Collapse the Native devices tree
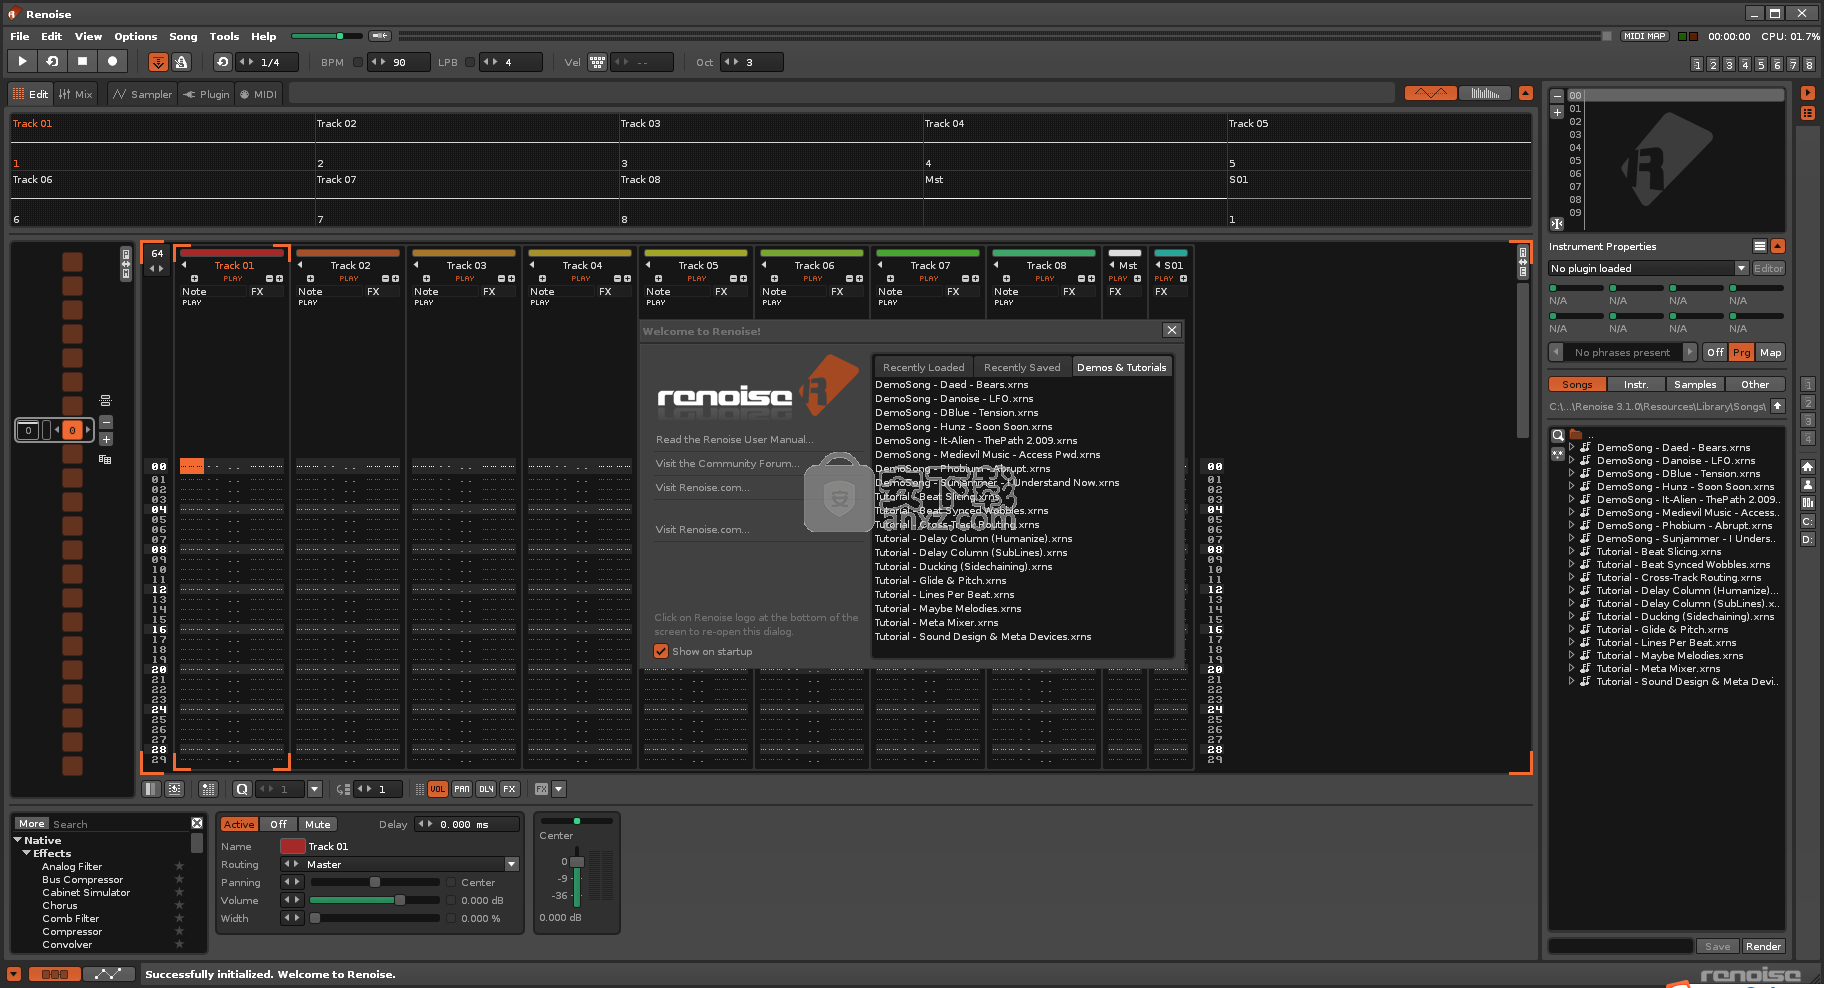 pos(18,840)
